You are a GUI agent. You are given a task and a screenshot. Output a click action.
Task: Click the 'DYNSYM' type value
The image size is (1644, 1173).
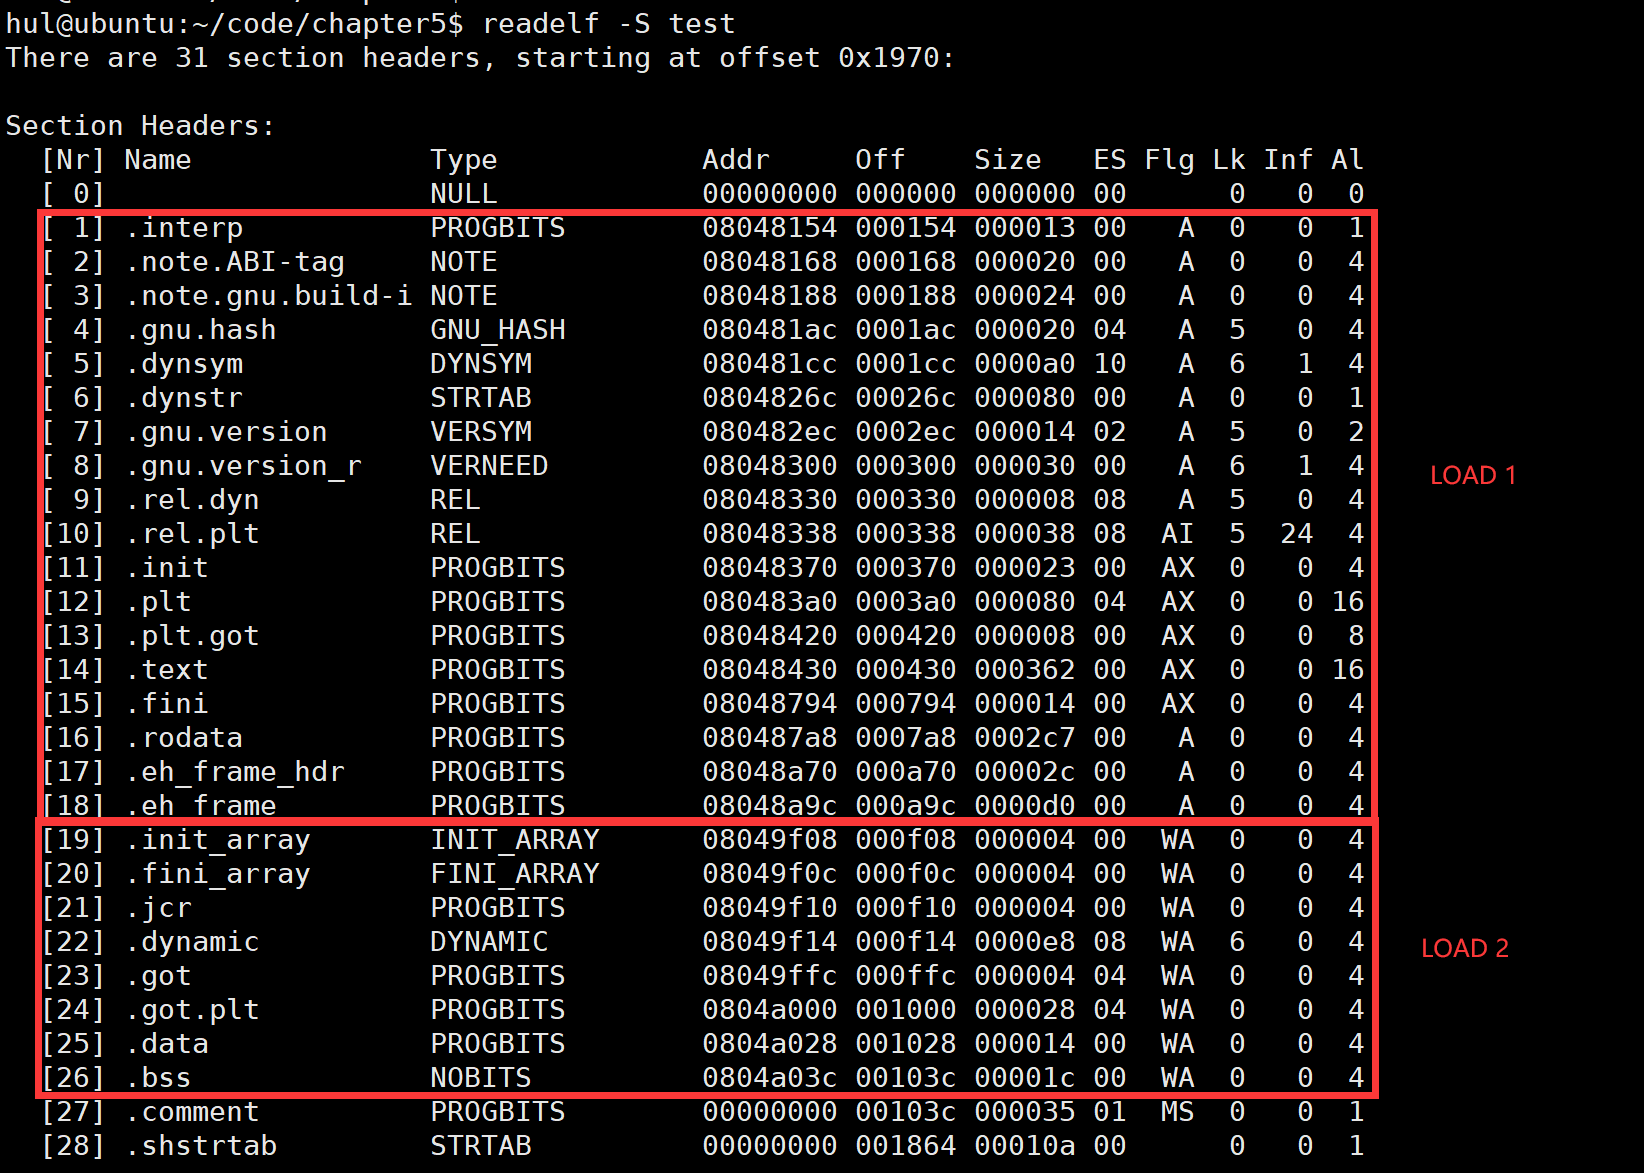click(x=481, y=364)
